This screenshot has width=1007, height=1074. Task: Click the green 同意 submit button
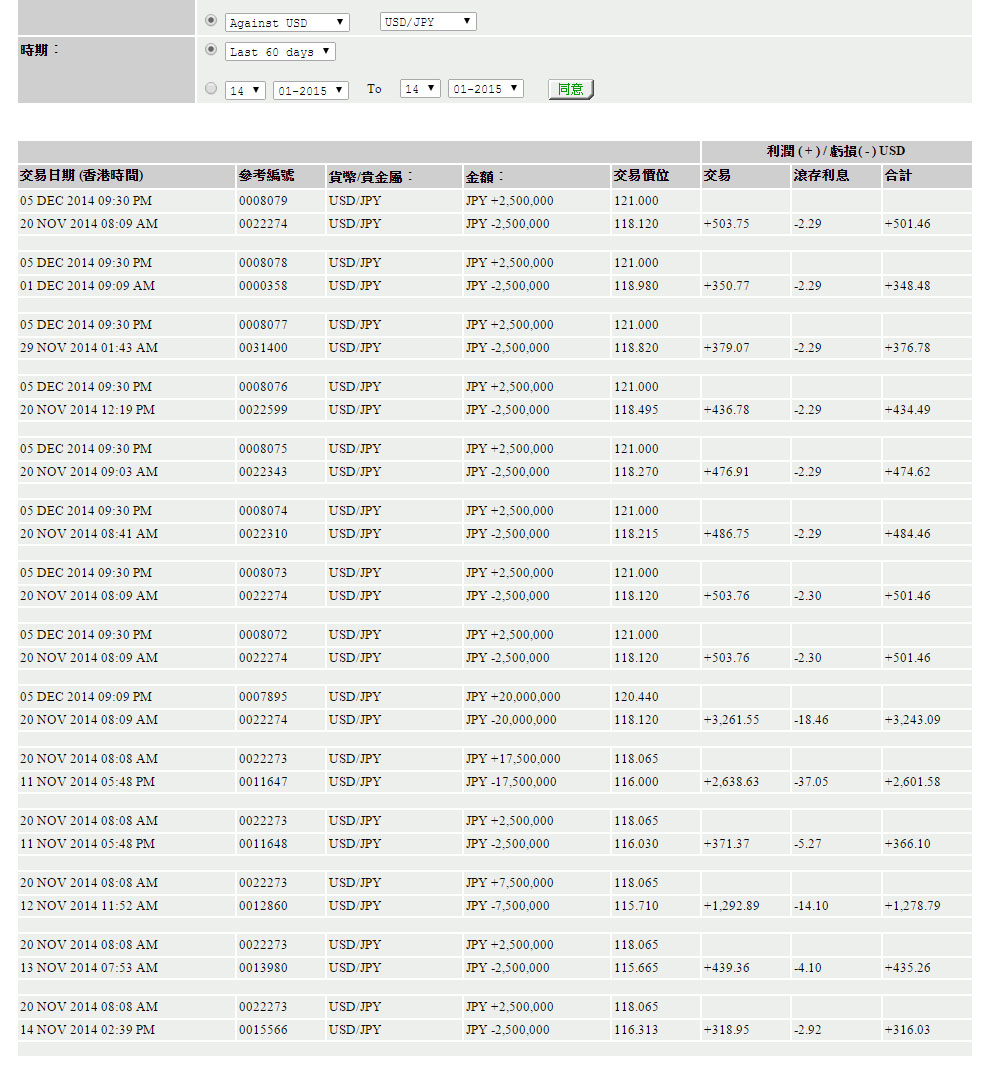(x=571, y=90)
